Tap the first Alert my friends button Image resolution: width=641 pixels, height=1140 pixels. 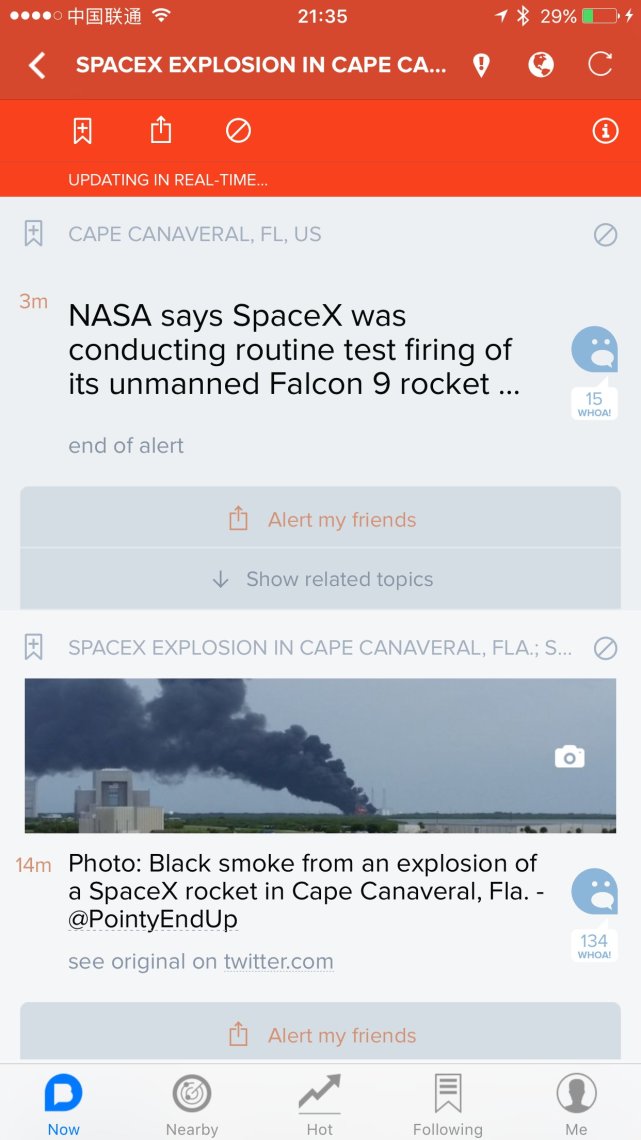click(321, 519)
